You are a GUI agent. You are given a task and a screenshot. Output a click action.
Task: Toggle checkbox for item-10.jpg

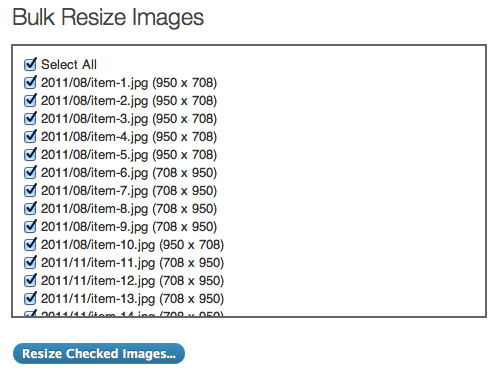30,244
